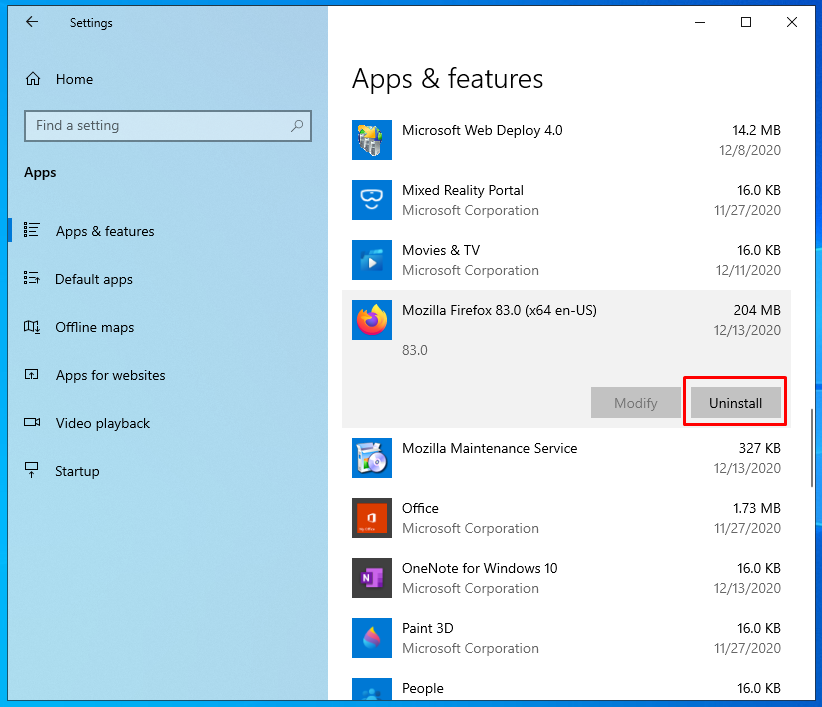Image resolution: width=822 pixels, height=707 pixels.
Task: Select the Paint 3D entry
Action: click(566, 638)
